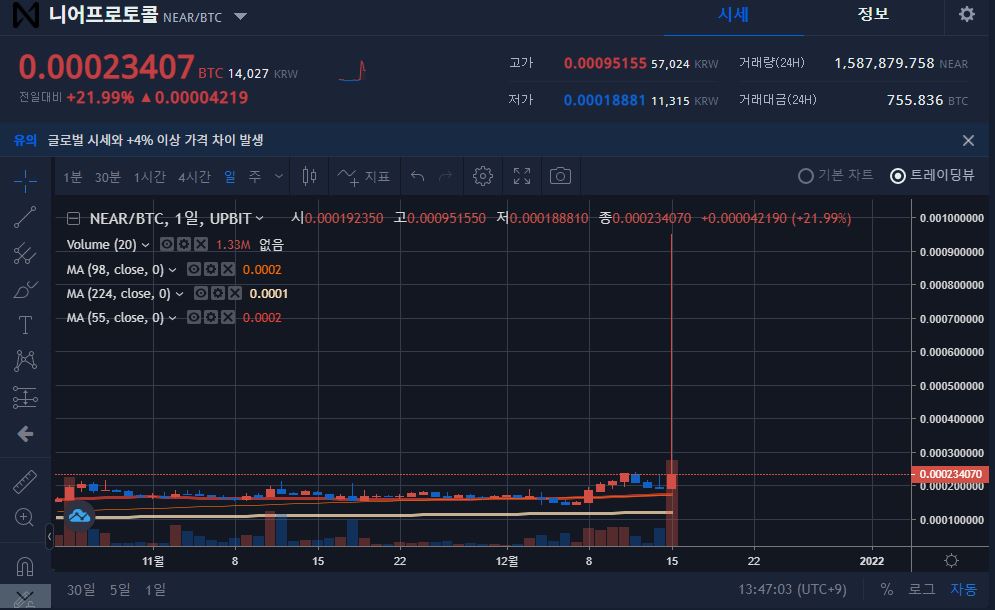This screenshot has width=995, height=610.
Task: Select the trend line drawing tool
Action: [25, 217]
